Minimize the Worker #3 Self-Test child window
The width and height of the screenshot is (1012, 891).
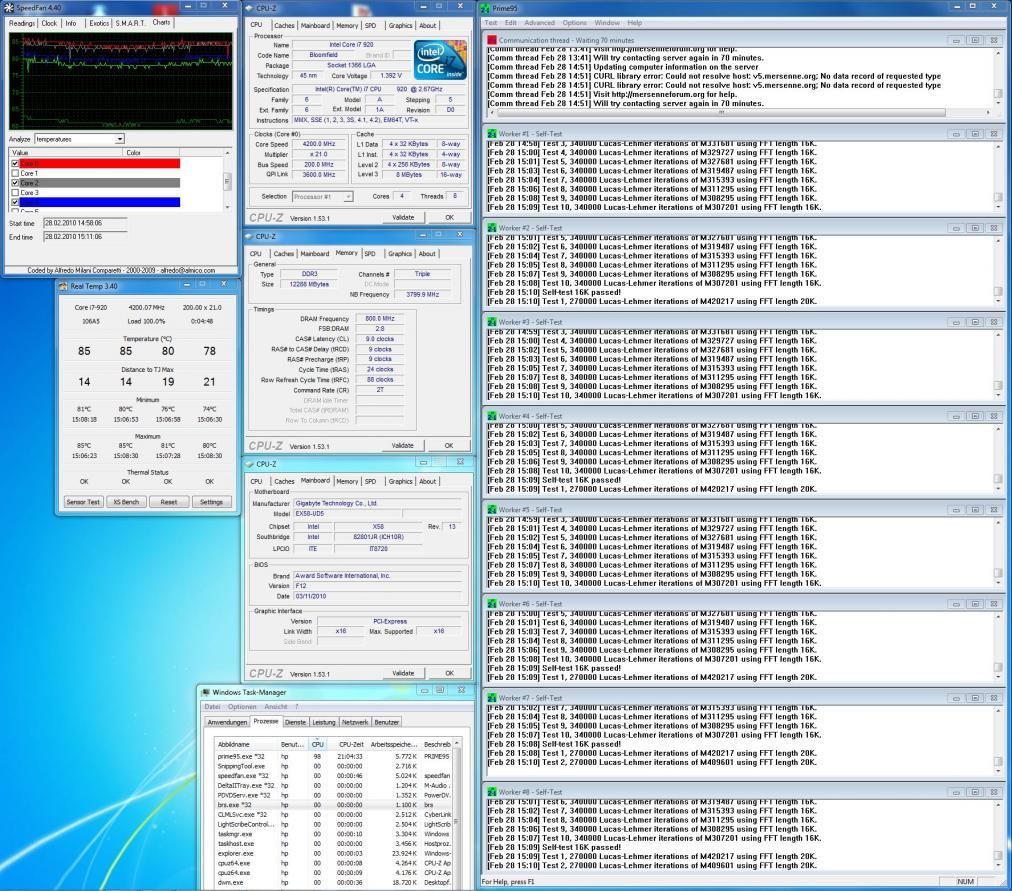(x=956, y=322)
